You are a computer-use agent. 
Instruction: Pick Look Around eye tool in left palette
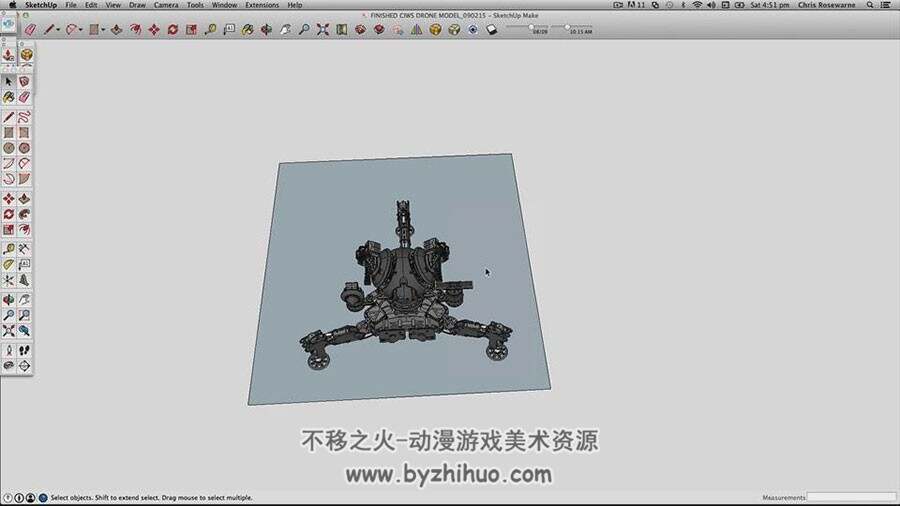point(9,366)
